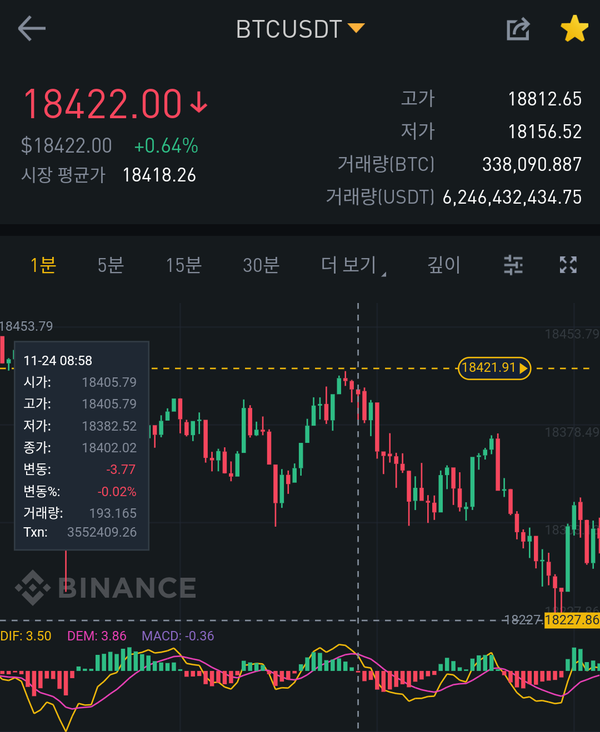Viewport: 600px width, 732px height.
Task: Click the 시장 평균가 18418.26 value
Action: (159, 176)
